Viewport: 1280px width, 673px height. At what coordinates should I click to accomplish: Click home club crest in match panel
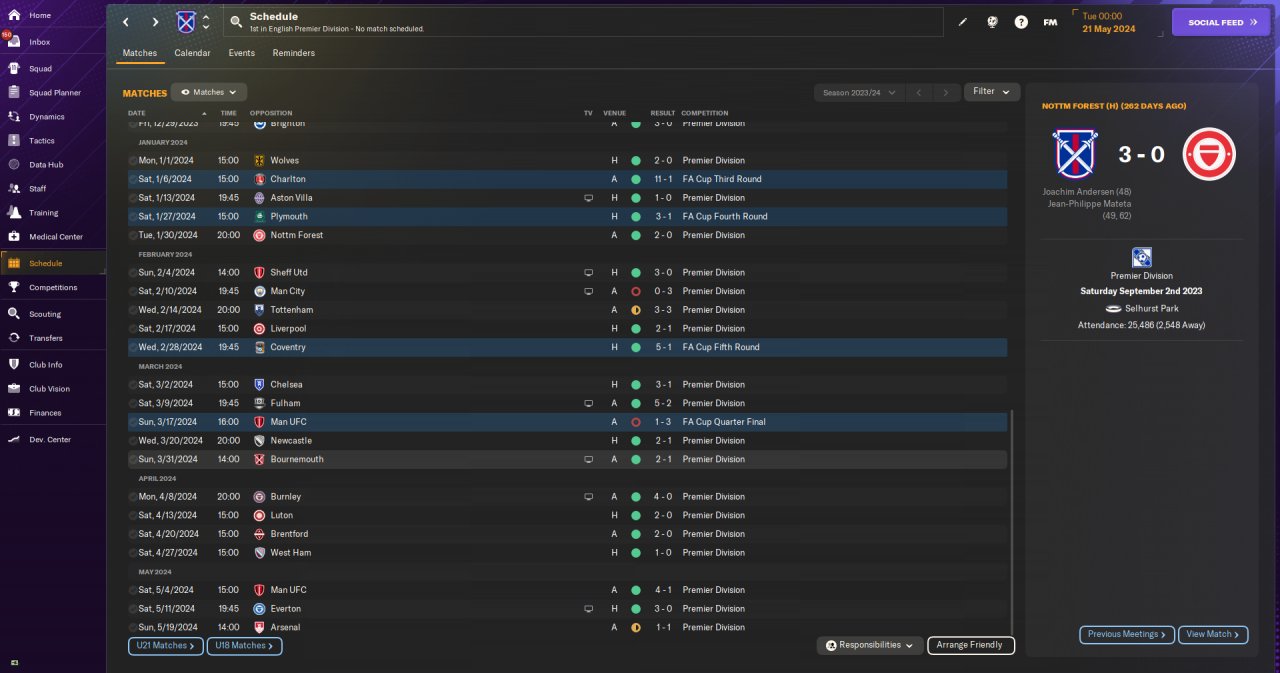(x=1074, y=154)
